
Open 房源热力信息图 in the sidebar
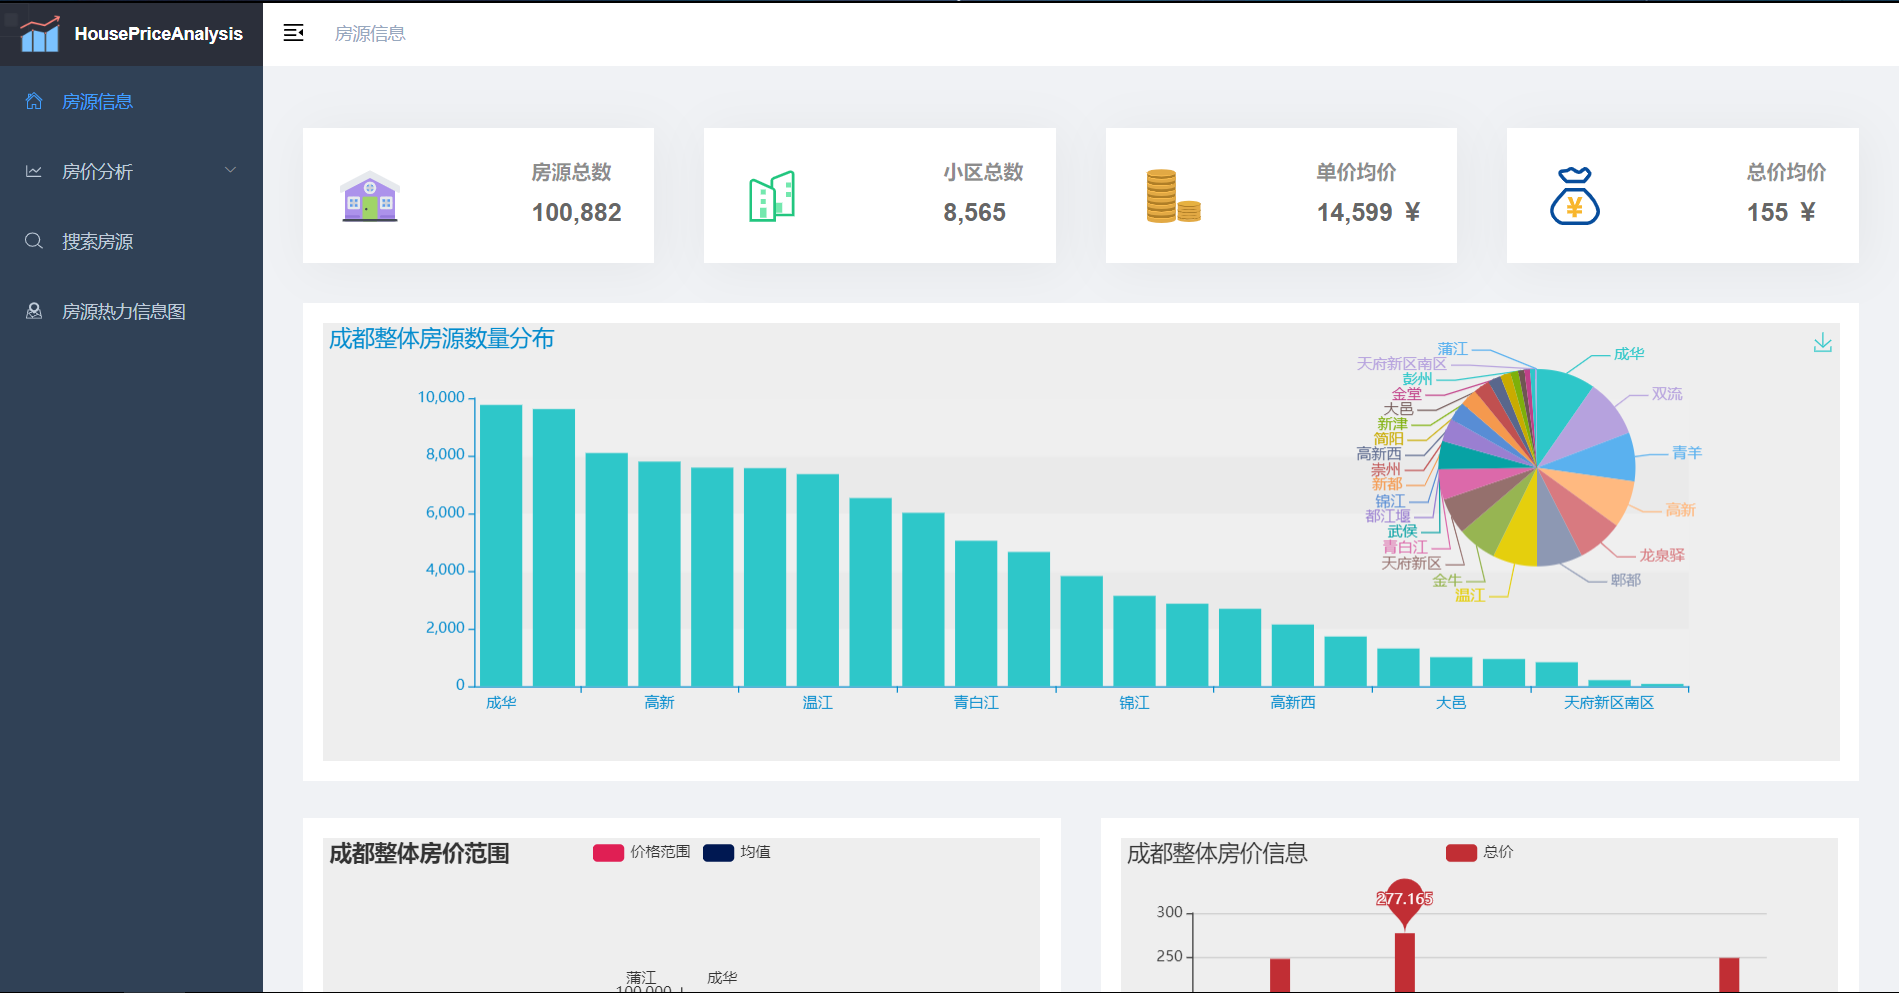point(131,311)
